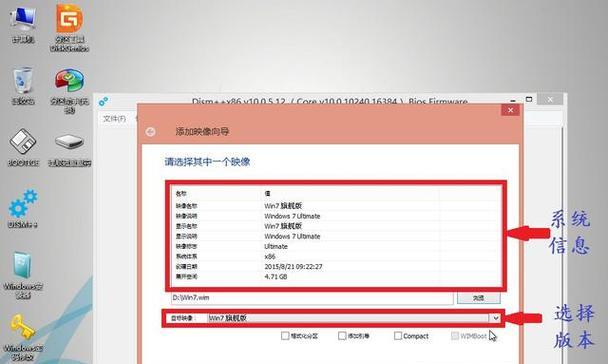This screenshot has width=608, height=364.
Task: Click the D:\Win7.wim path field
Action: tap(312, 298)
